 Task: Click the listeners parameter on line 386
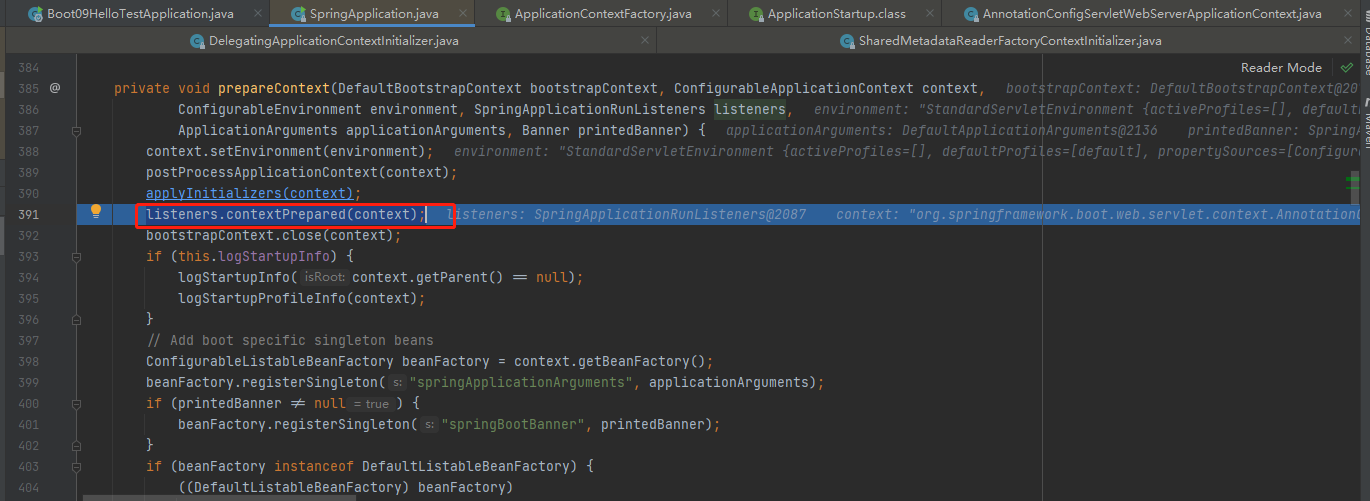tap(750, 109)
